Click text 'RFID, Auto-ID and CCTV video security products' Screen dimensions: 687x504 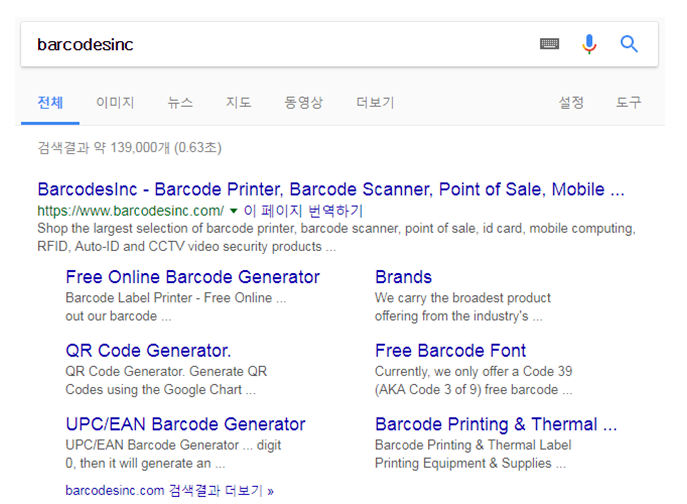(180, 246)
